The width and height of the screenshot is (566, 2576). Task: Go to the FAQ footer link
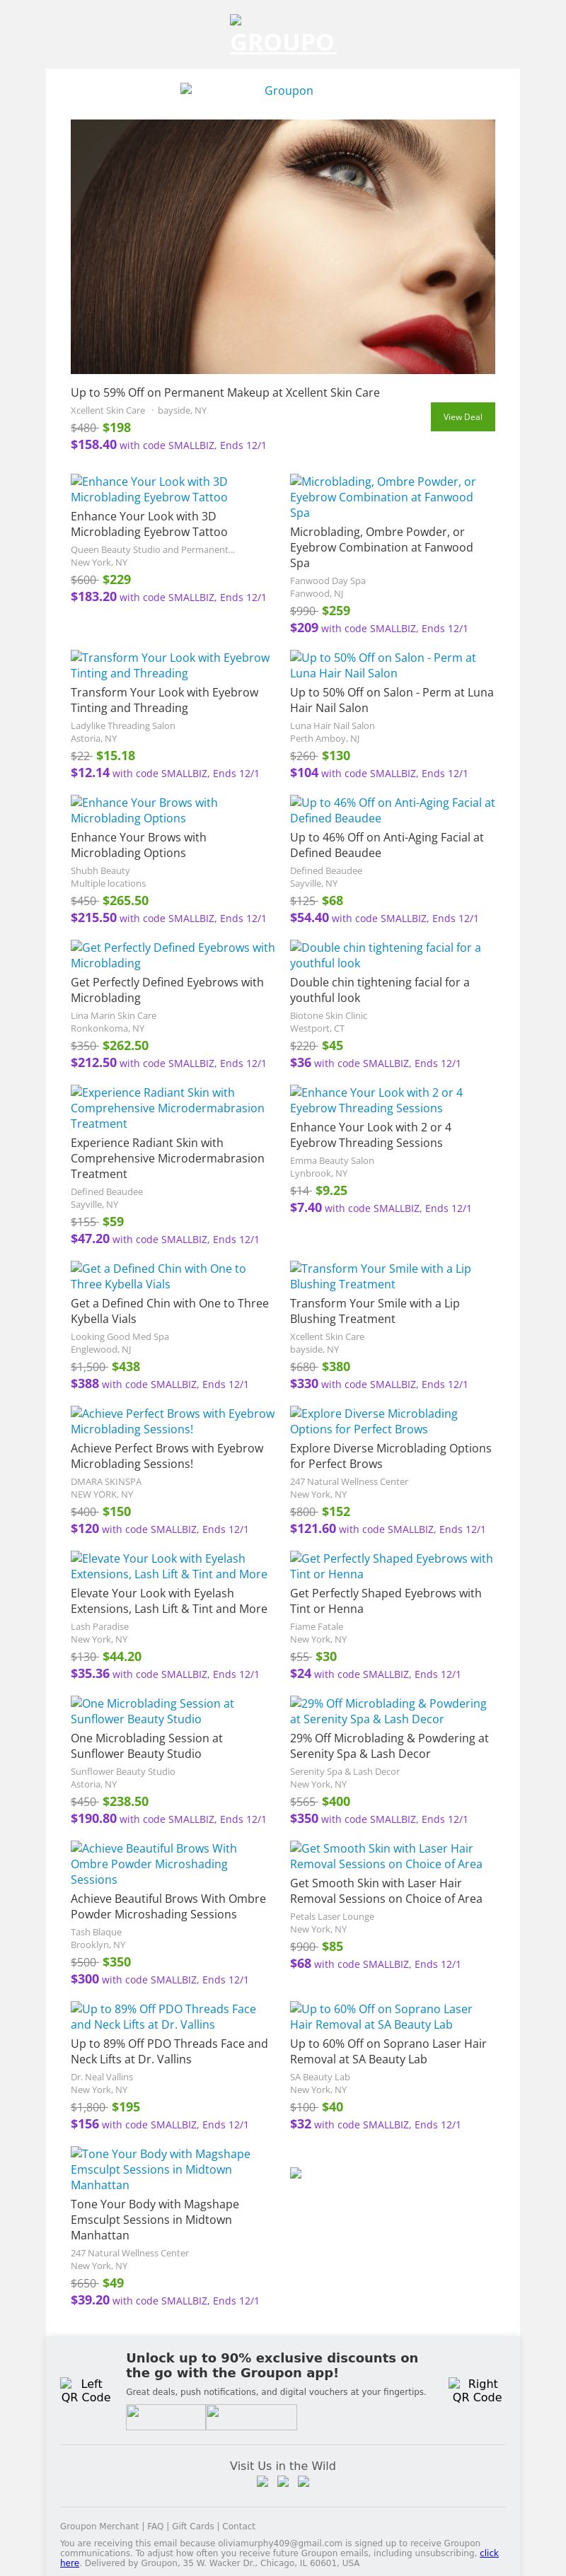coord(156,2526)
